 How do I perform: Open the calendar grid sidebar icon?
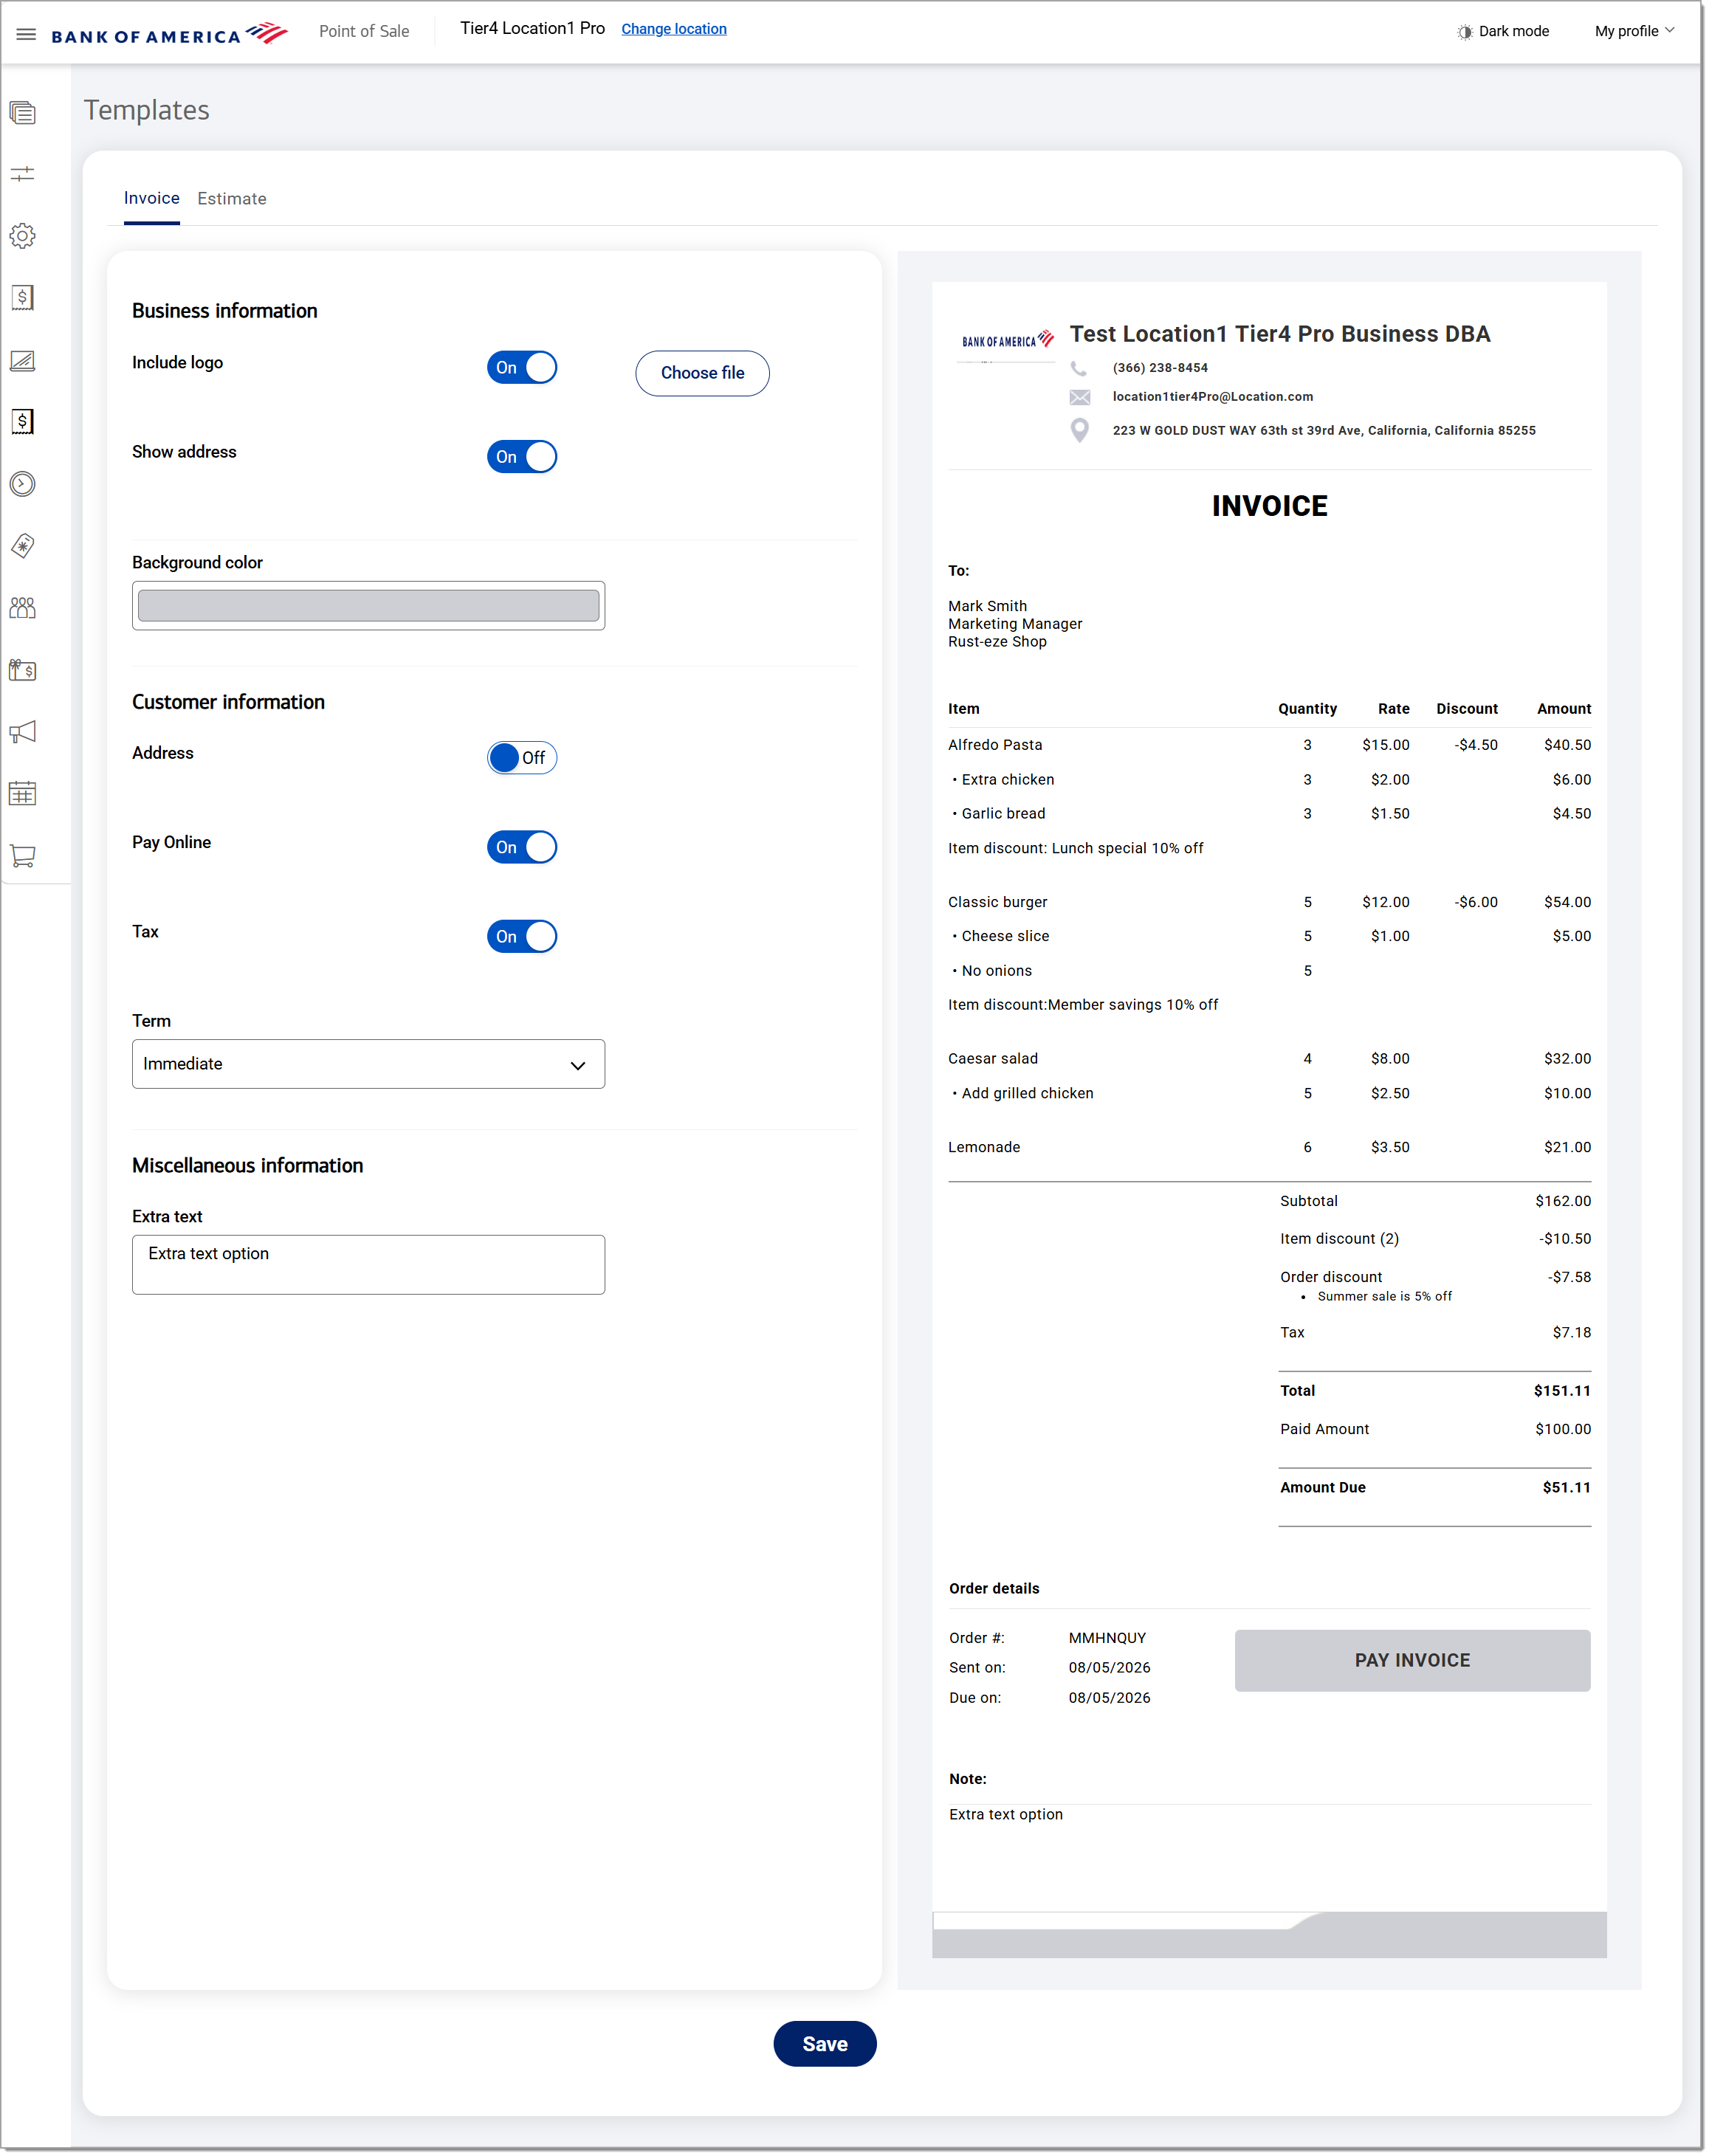coord(23,794)
